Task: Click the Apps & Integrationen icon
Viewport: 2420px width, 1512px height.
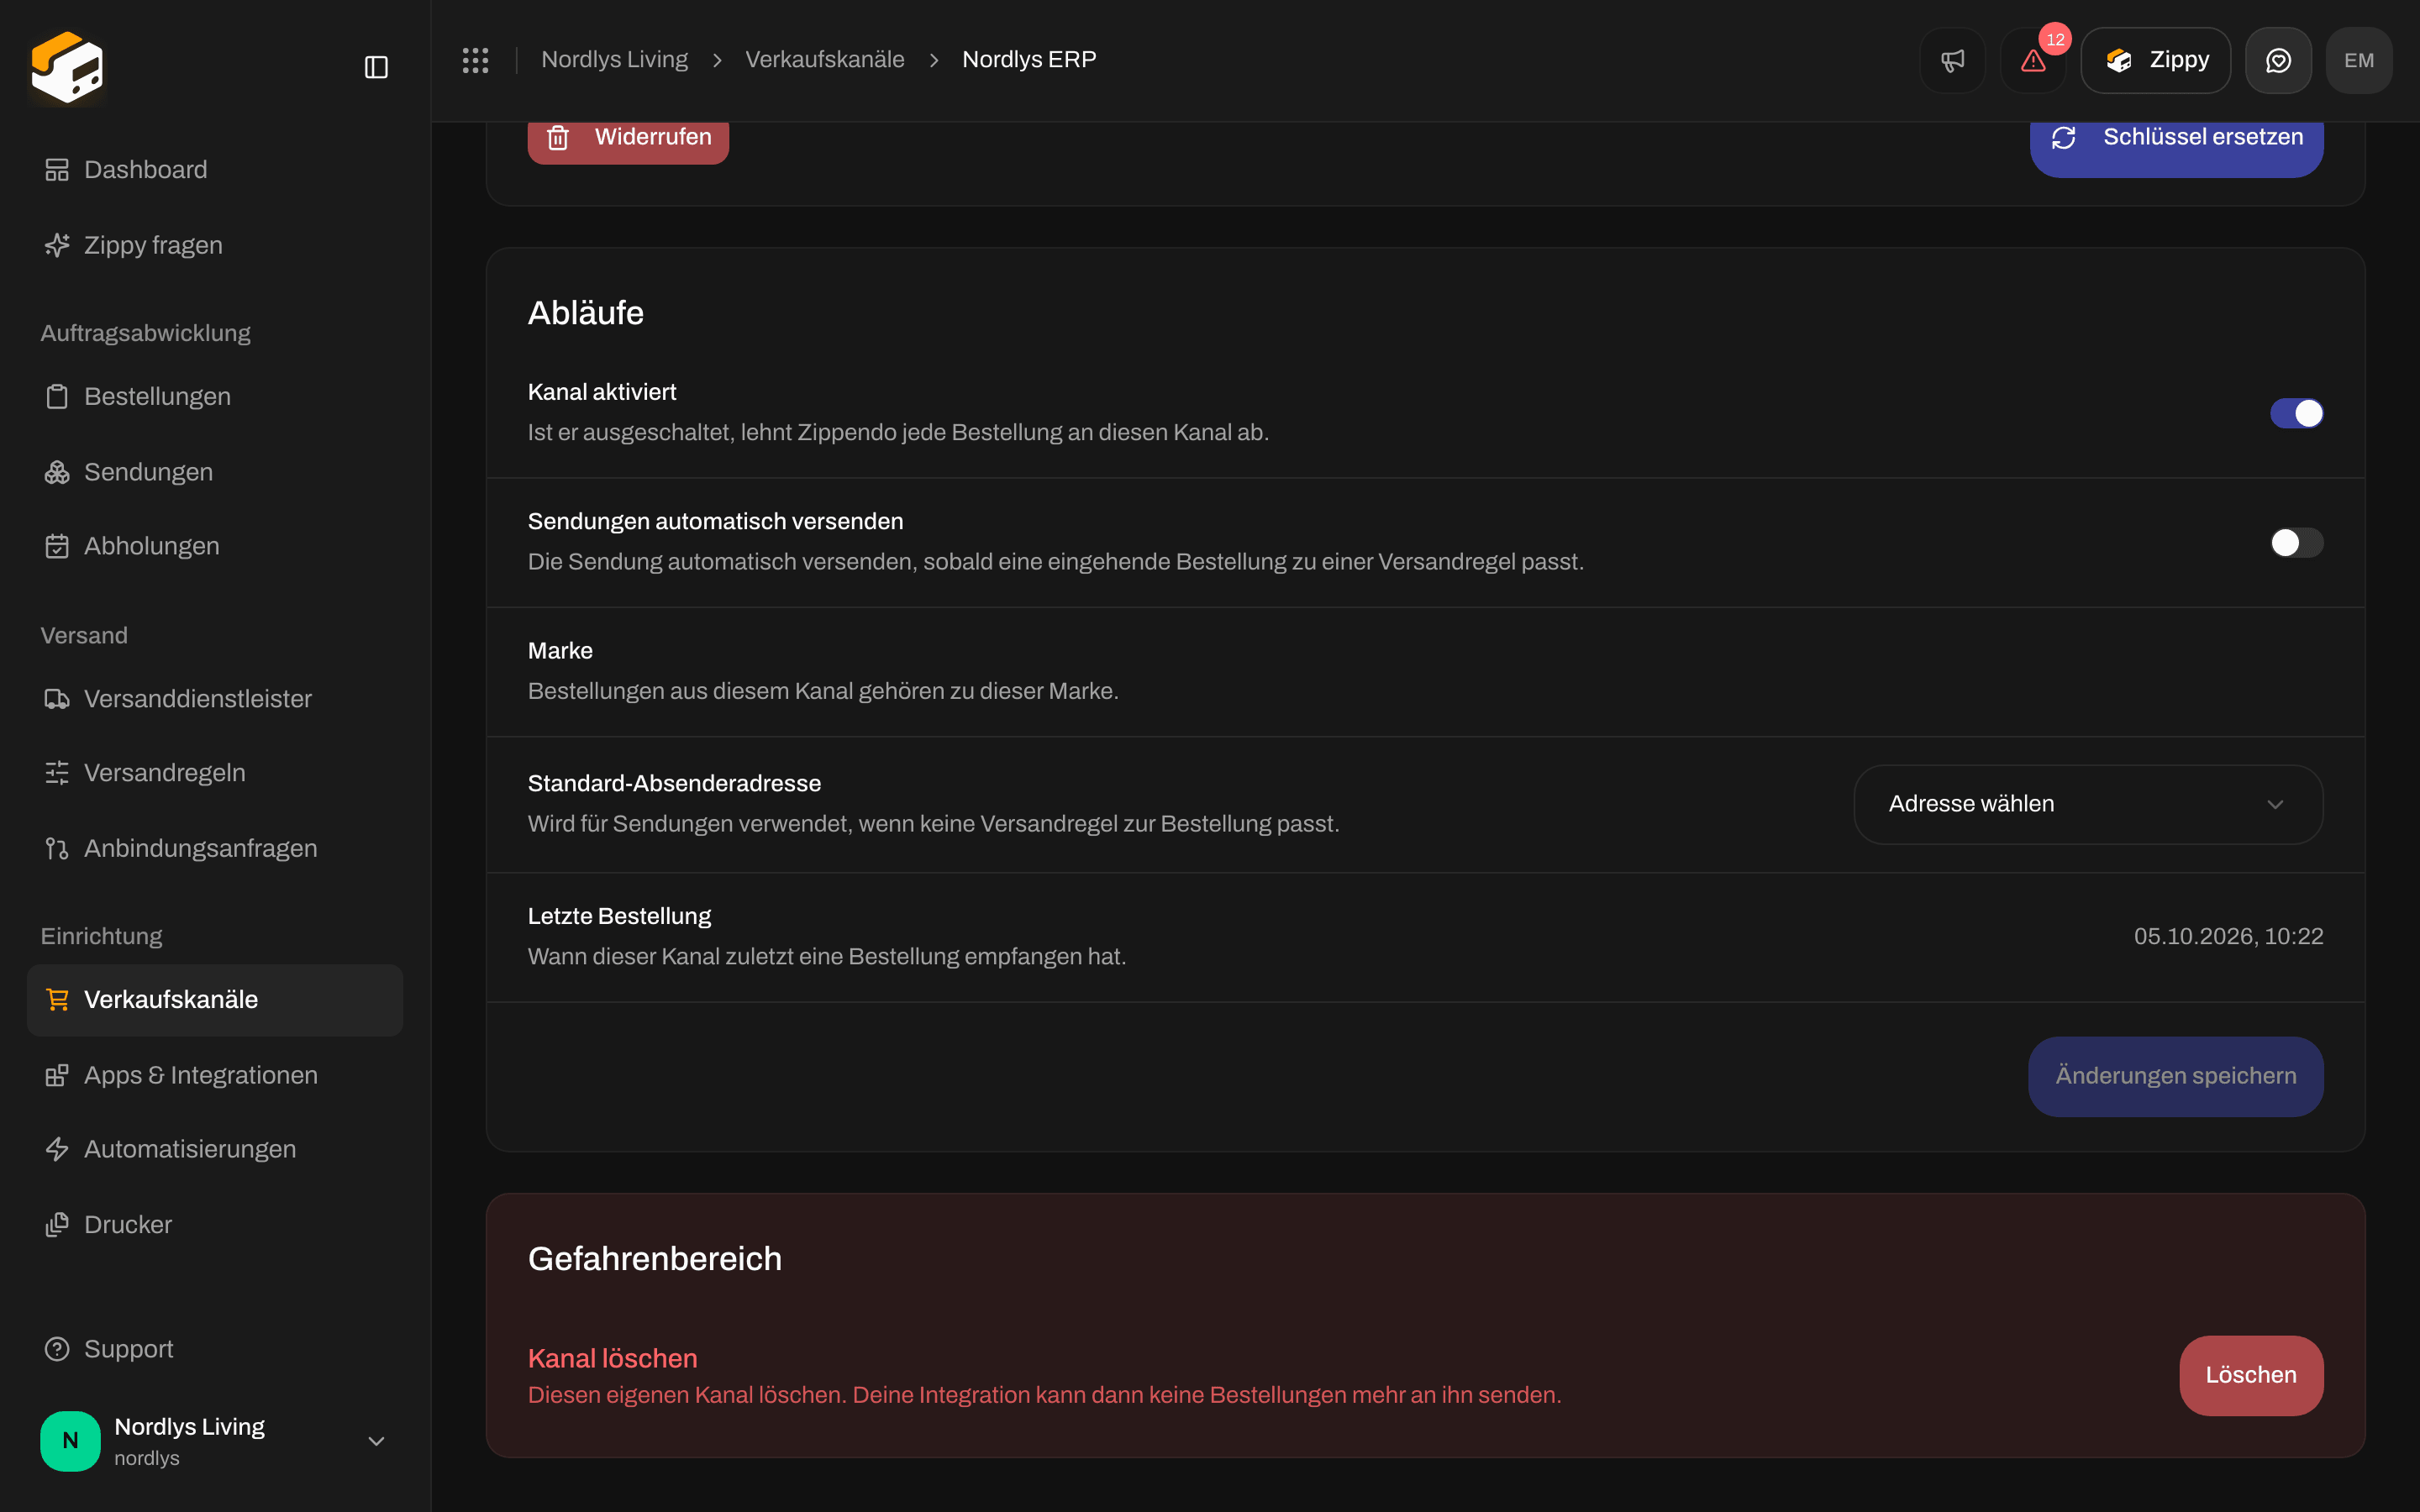Action: pos(57,1075)
